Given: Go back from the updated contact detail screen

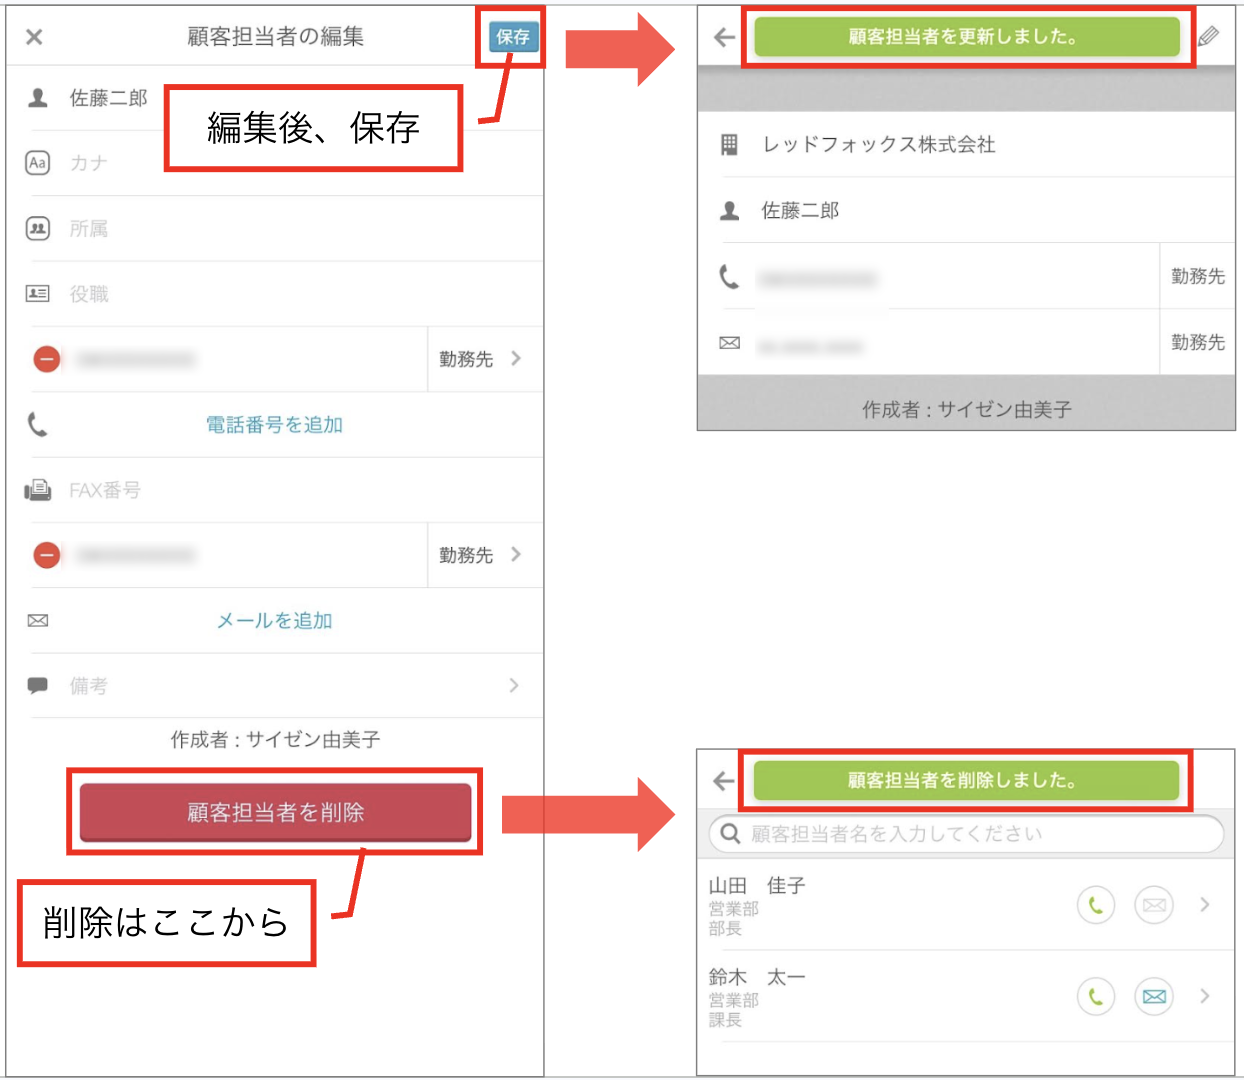Looking at the screenshot, I should pyautogui.click(x=725, y=38).
